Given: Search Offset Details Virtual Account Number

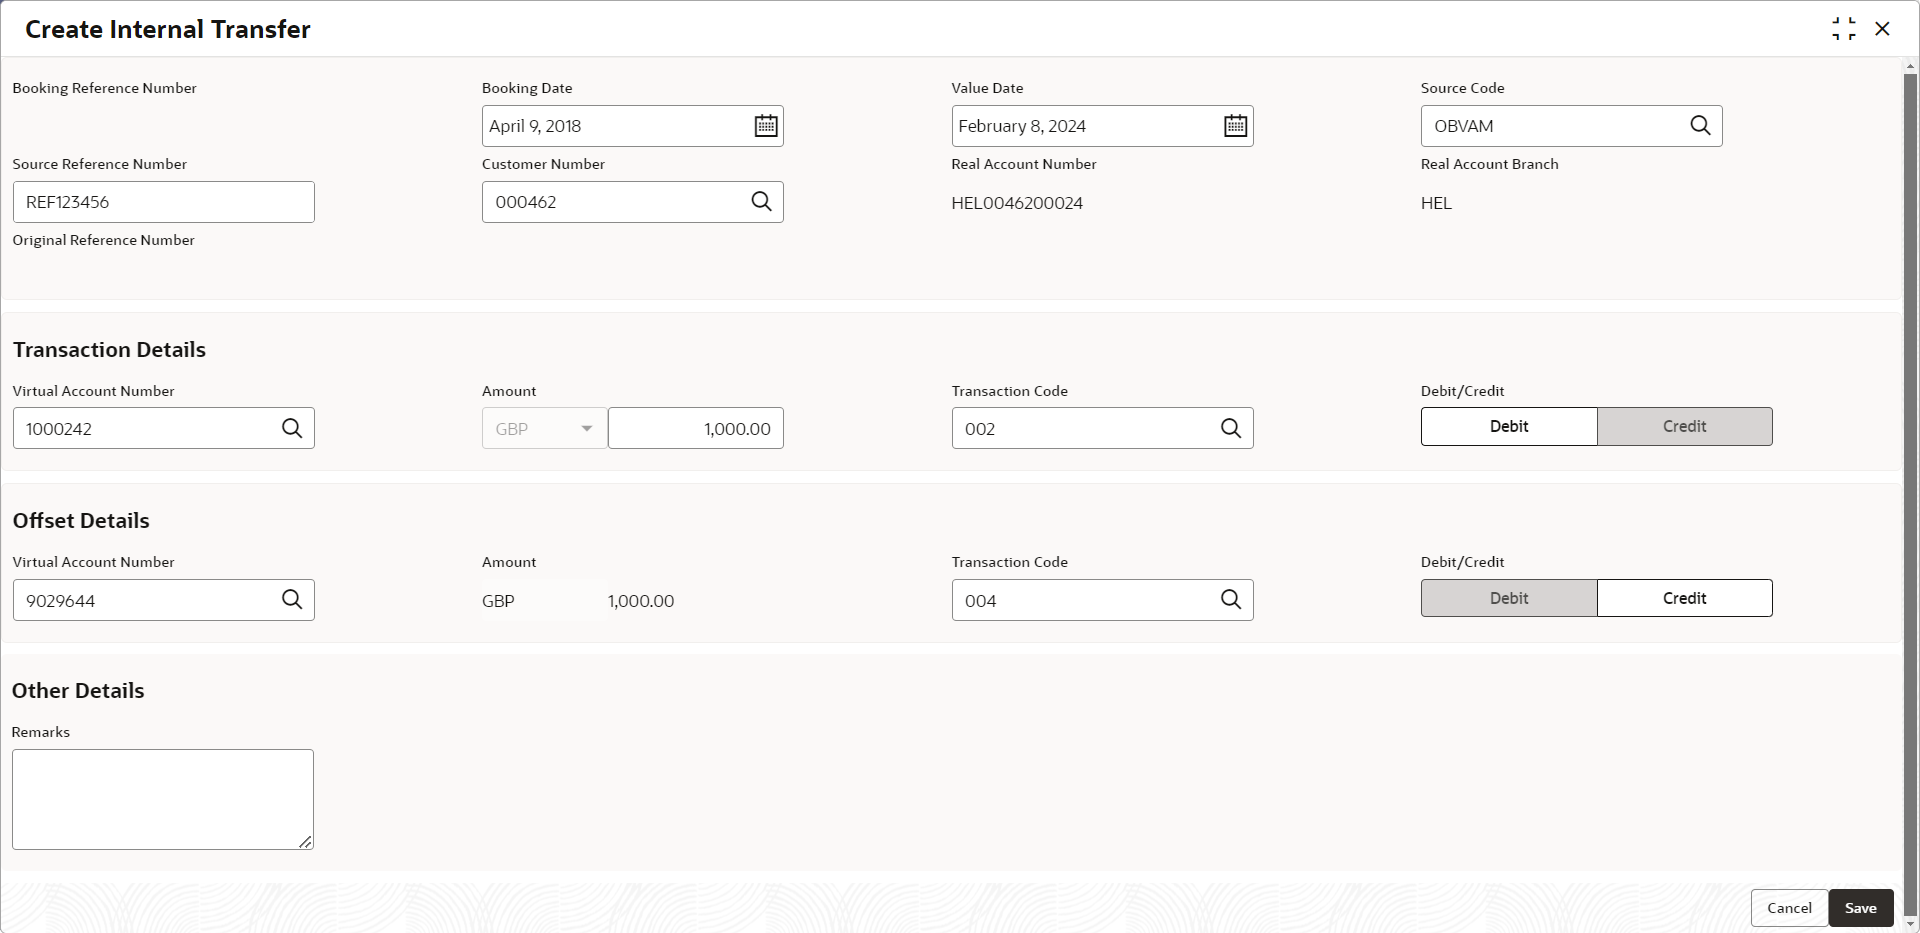Looking at the screenshot, I should coord(292,600).
